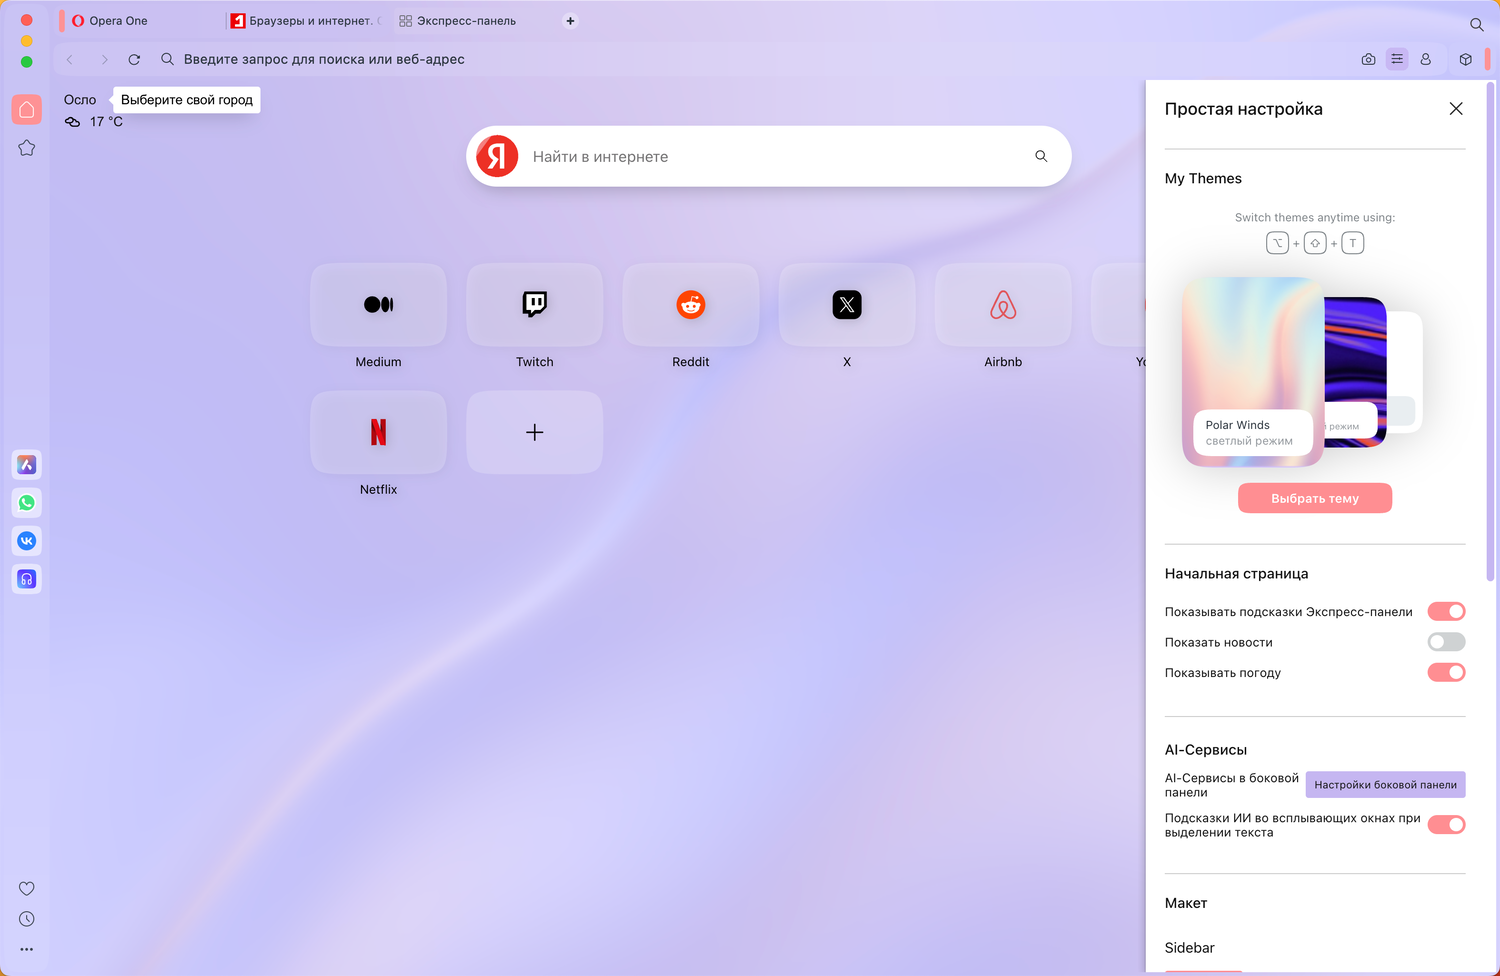Open Pinboards heart icon in sidebar
Screen dimensions: 1500x976
click(x=27, y=888)
